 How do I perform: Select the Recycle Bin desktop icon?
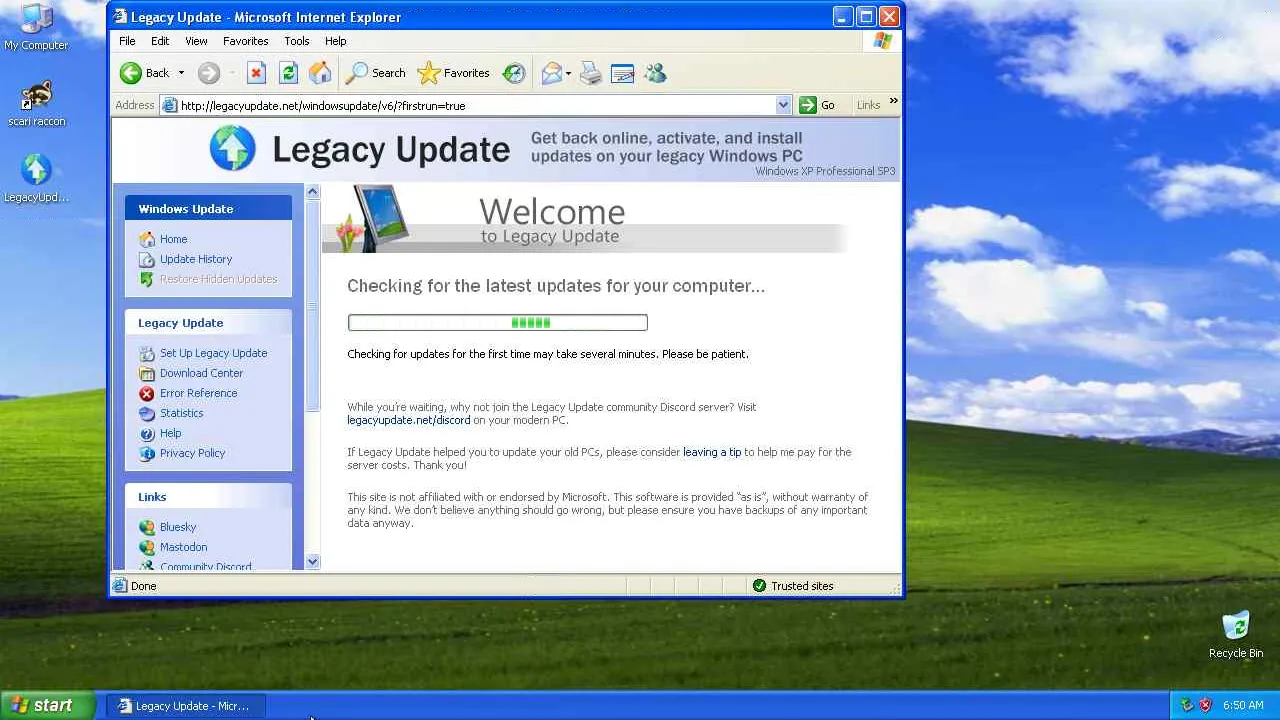pos(1236,635)
